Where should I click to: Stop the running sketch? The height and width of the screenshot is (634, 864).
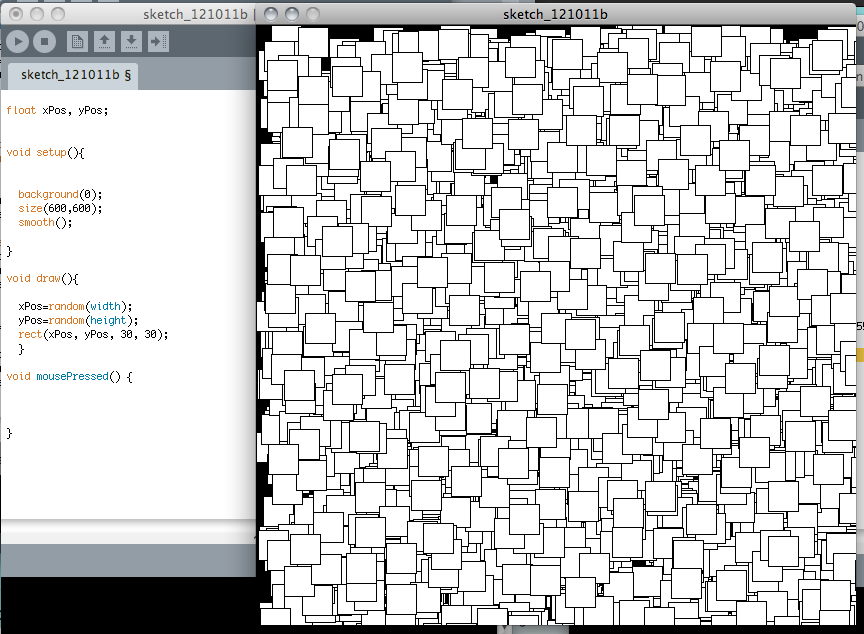click(x=44, y=41)
